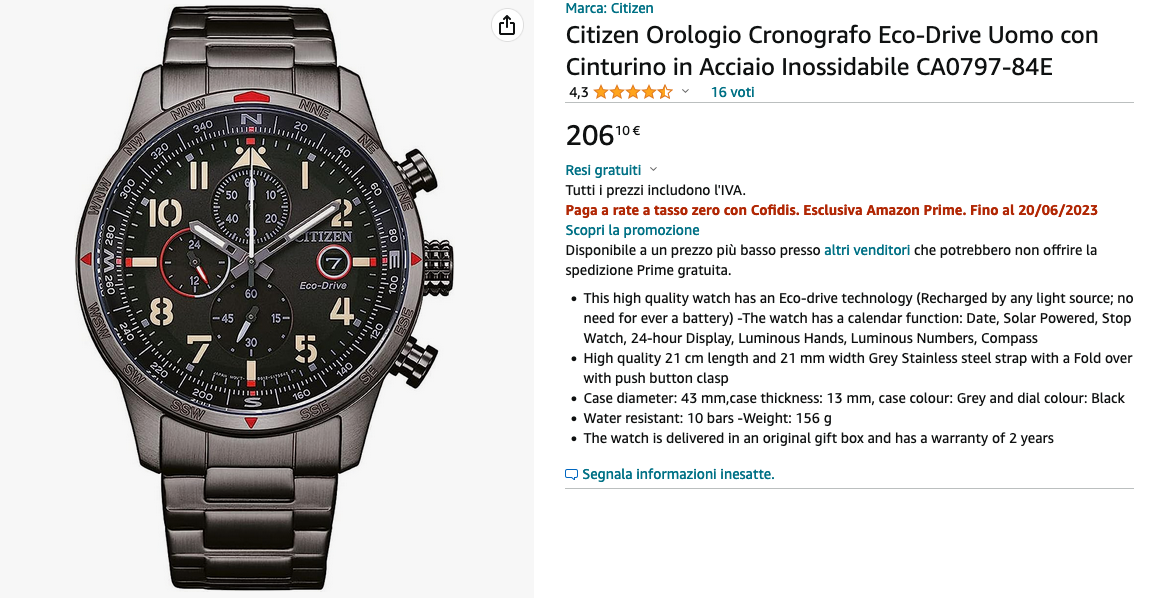Click the gift box warranty bullet
This screenshot has width=1161, height=601.
pyautogui.click(x=818, y=438)
